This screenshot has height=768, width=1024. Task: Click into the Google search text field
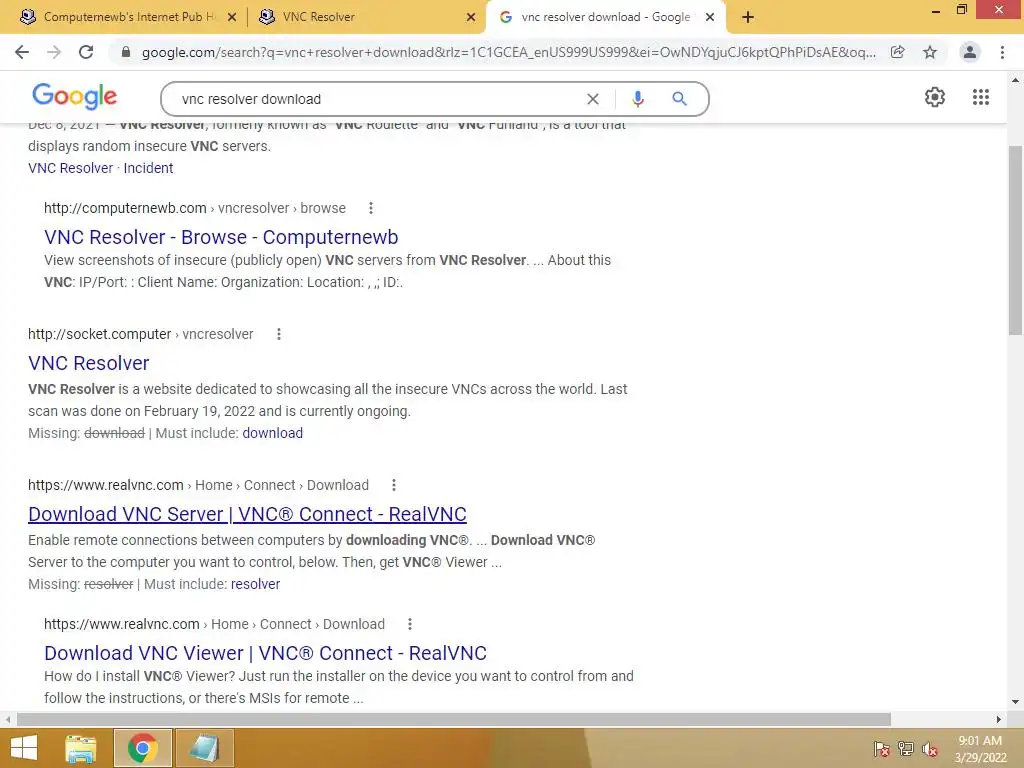[x=379, y=99]
